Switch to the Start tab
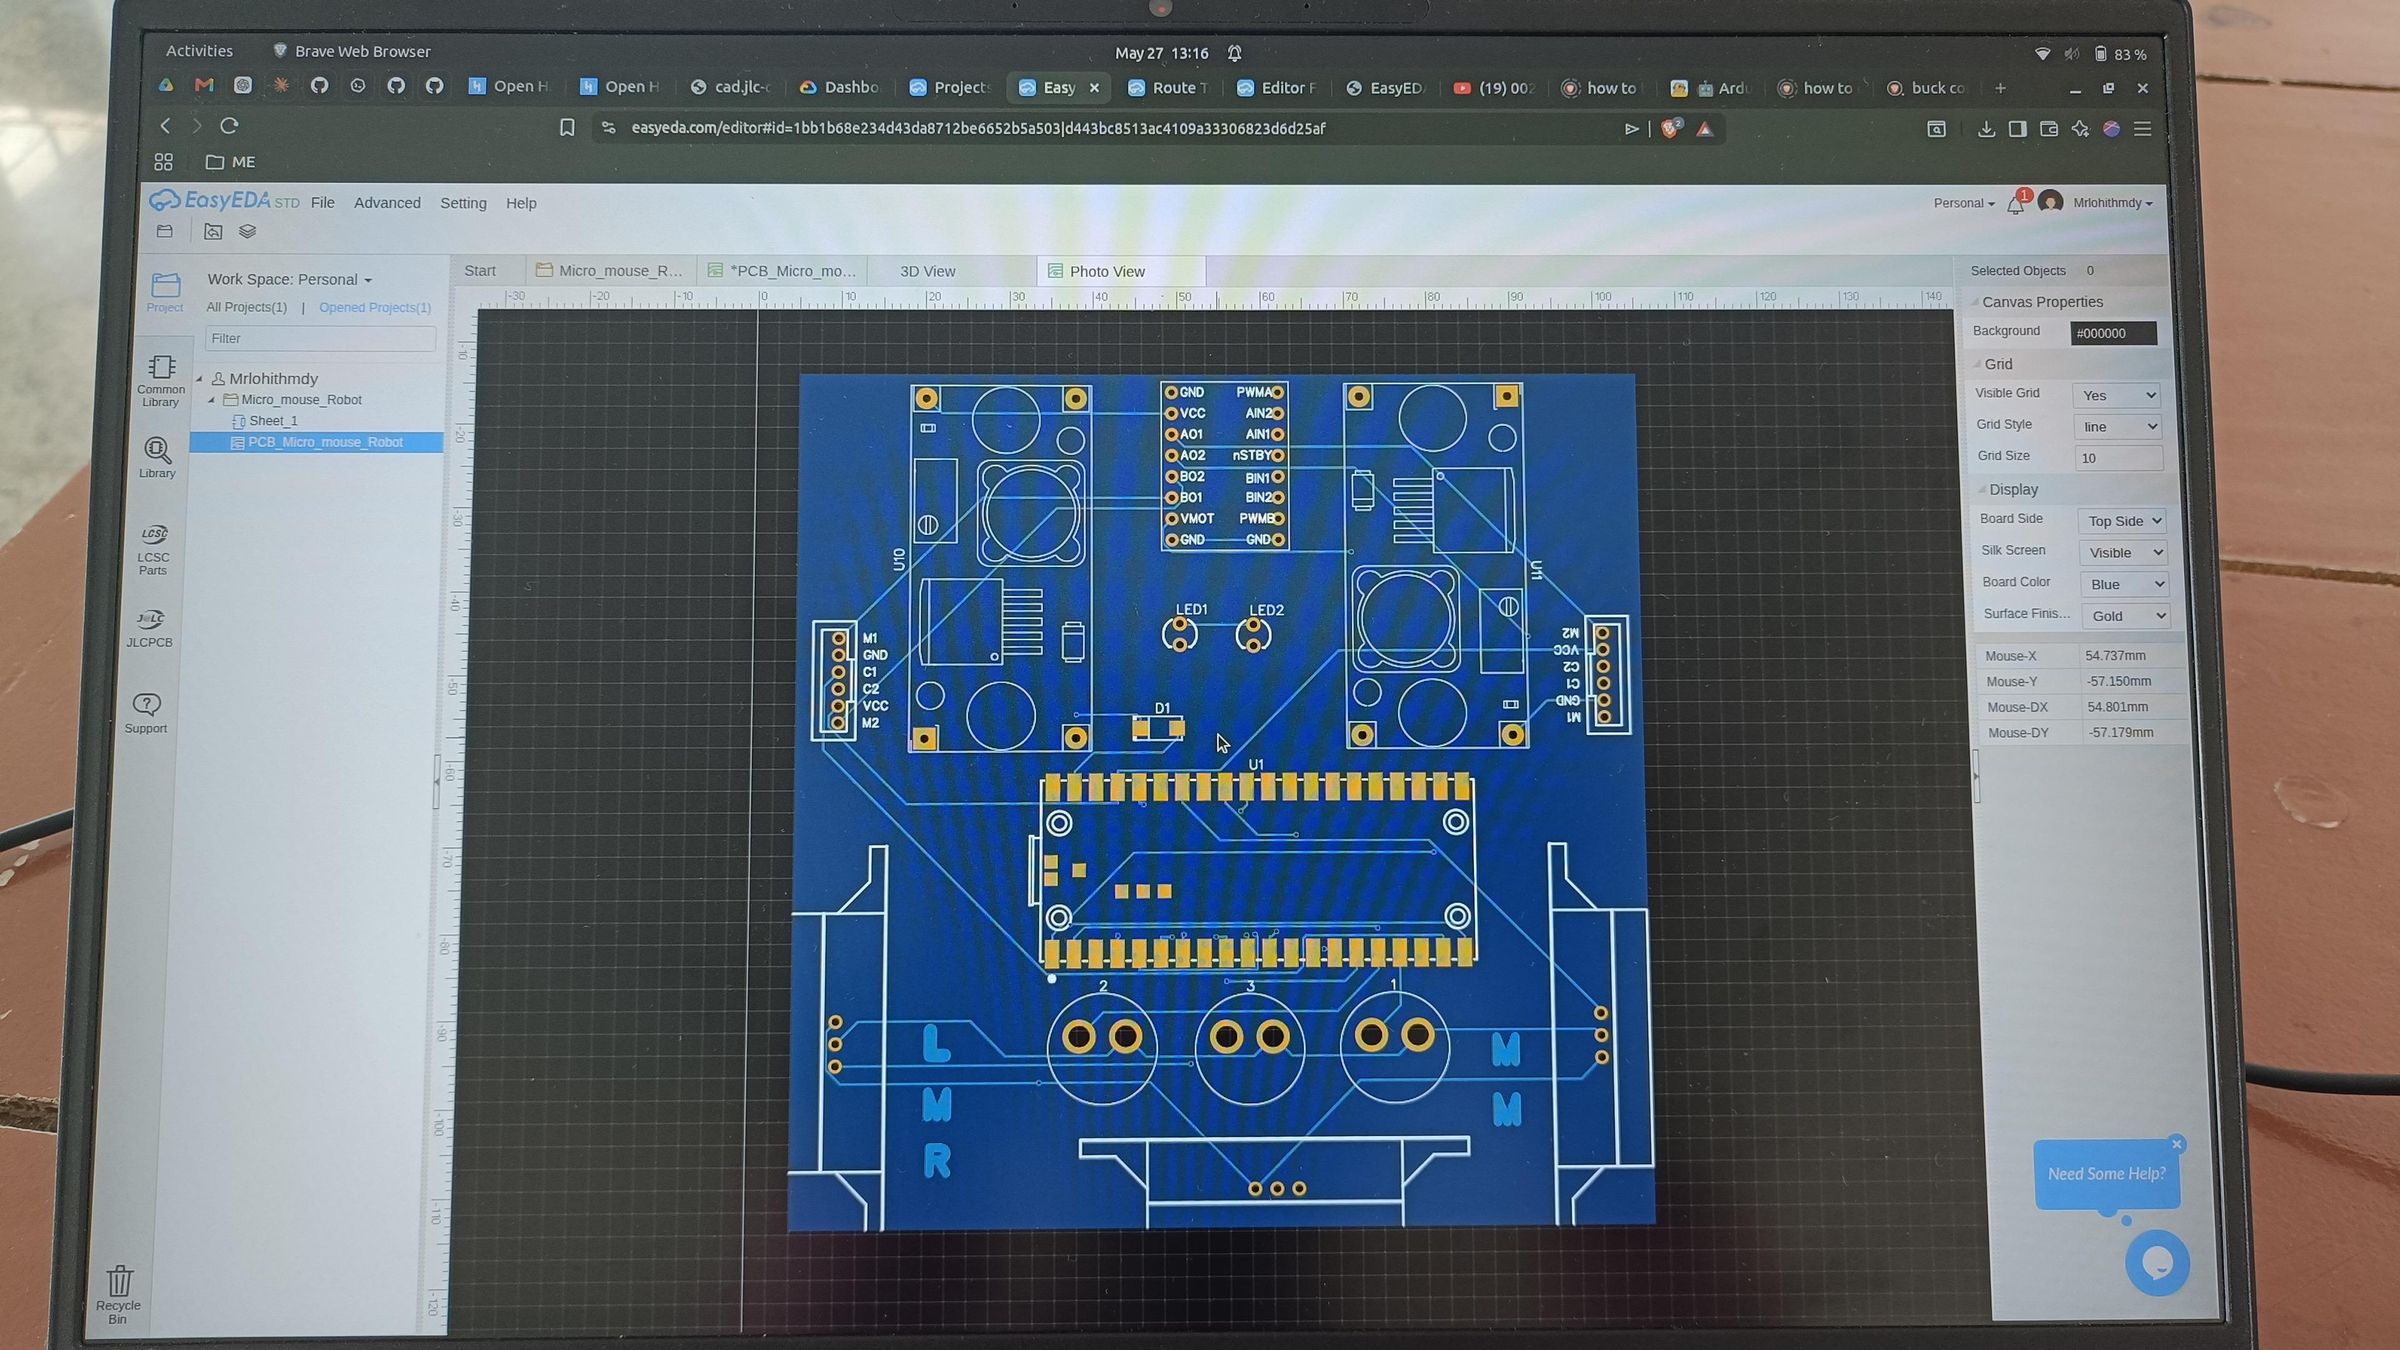 coord(480,271)
